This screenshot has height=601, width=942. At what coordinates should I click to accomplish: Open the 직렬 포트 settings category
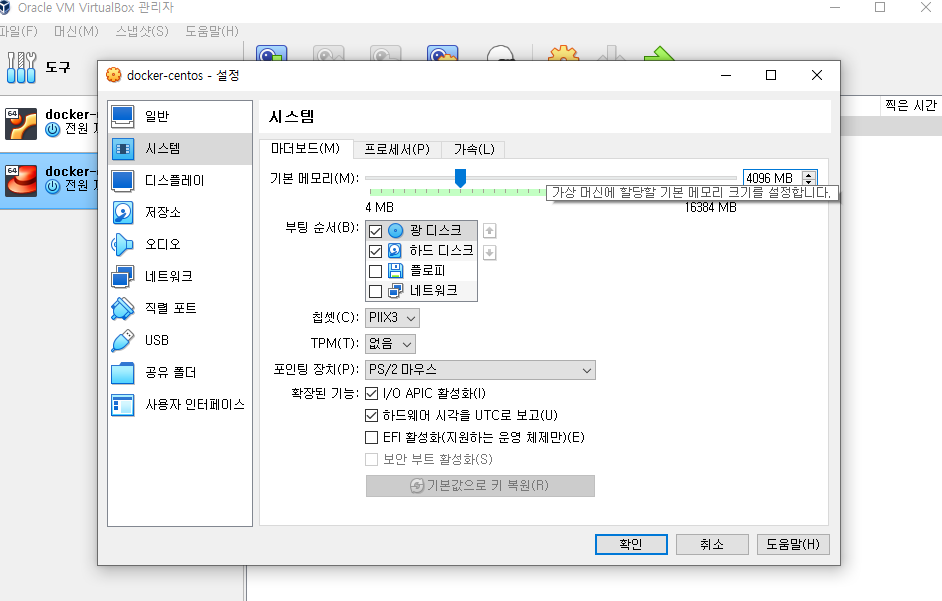(x=180, y=308)
